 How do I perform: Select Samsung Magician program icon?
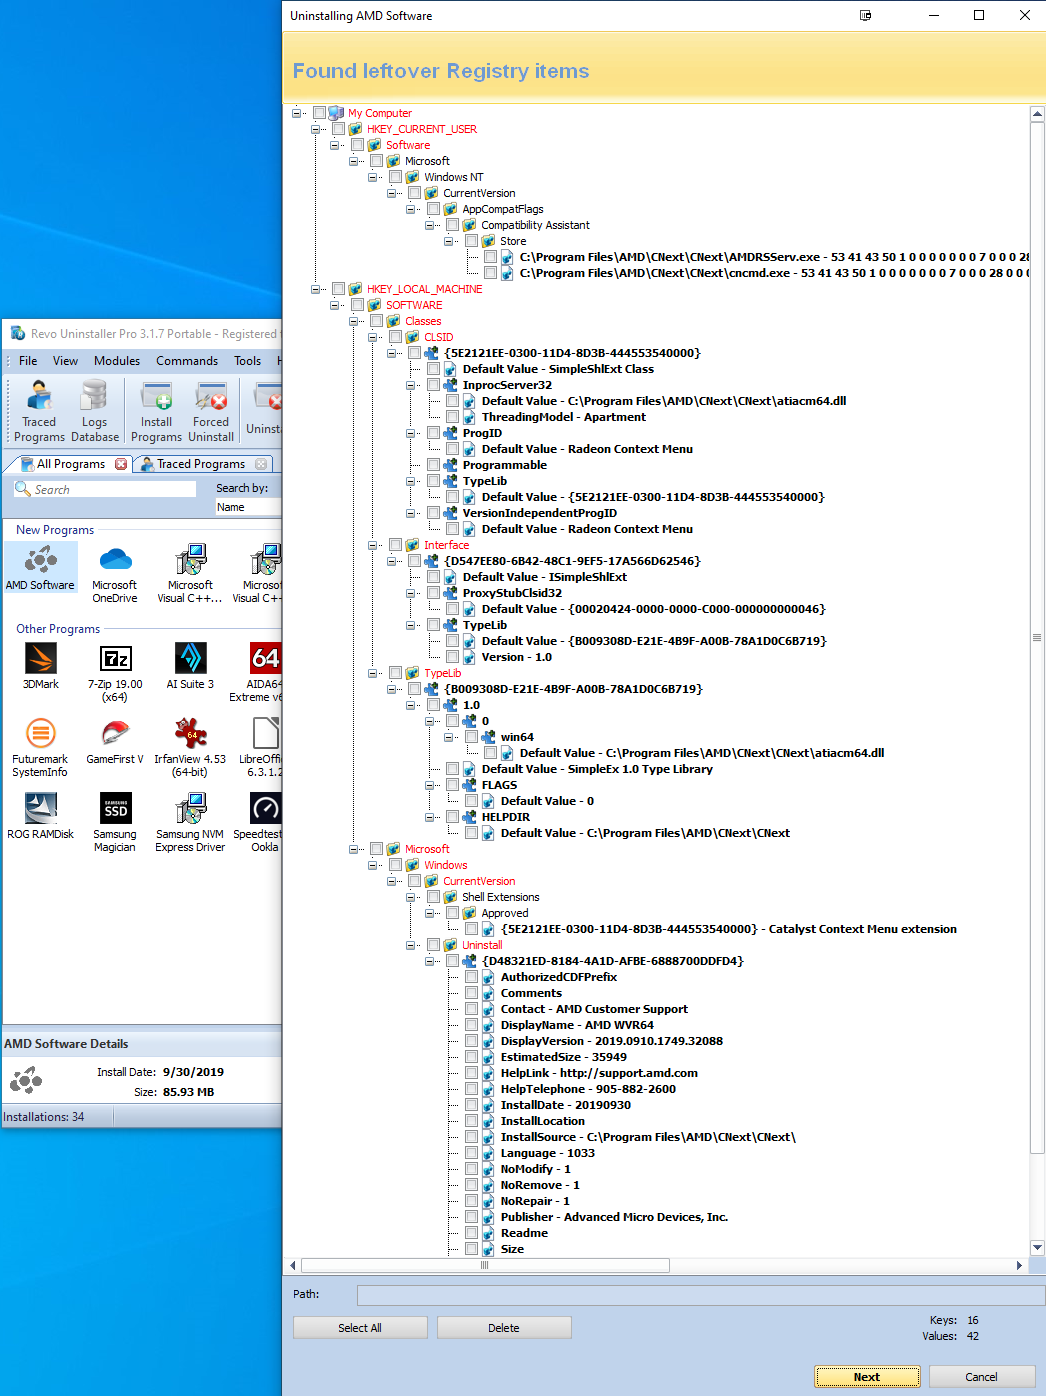(115, 822)
